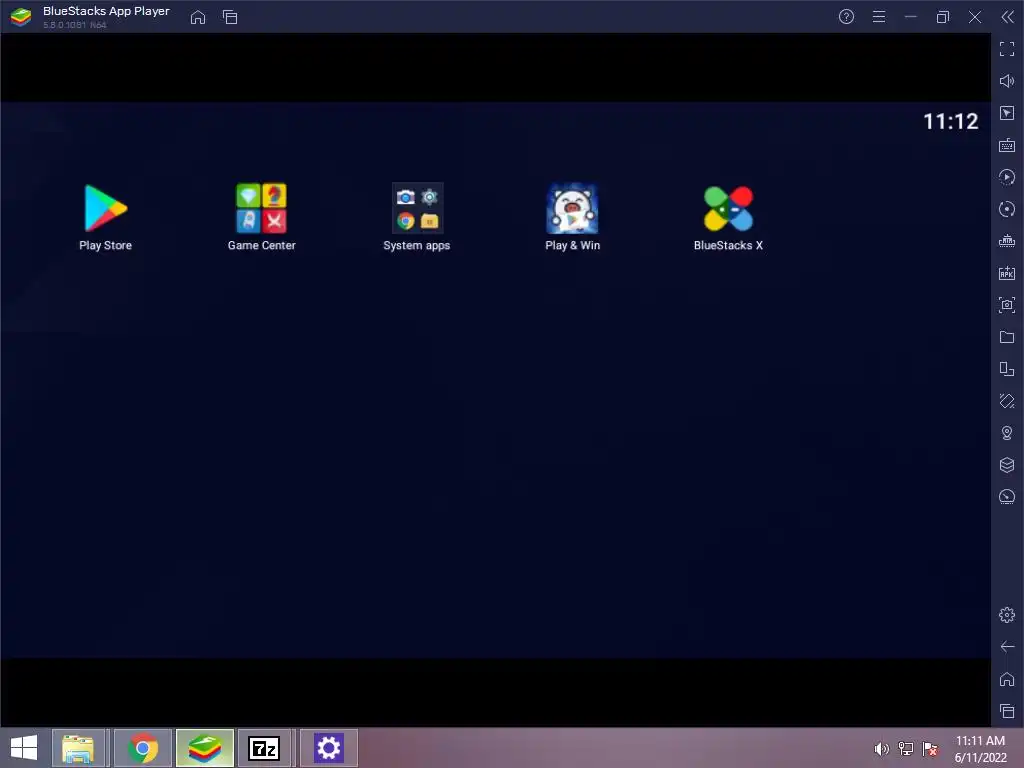Click the circular sync arrows icon
Screen dimensions: 1024x768
(x=1007, y=209)
